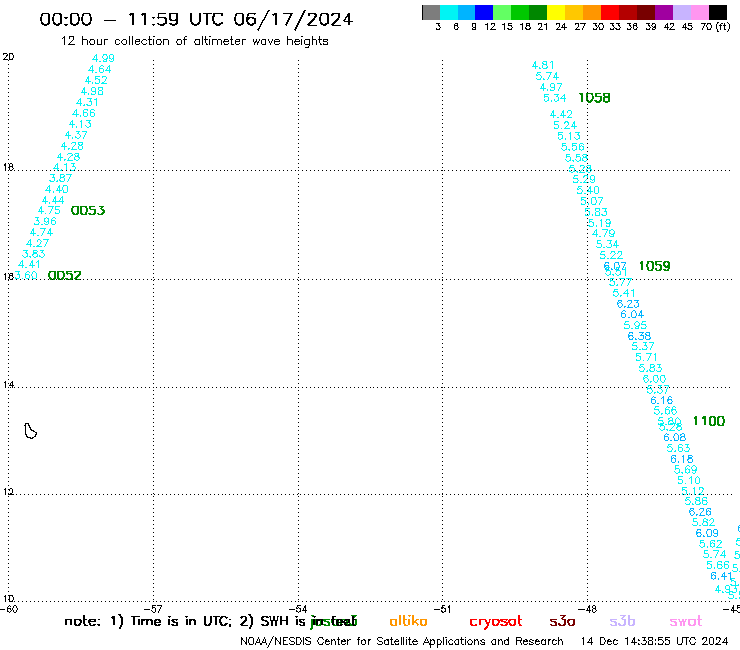Choose the purple swatch in the color scale

pyautogui.click(x=664, y=12)
